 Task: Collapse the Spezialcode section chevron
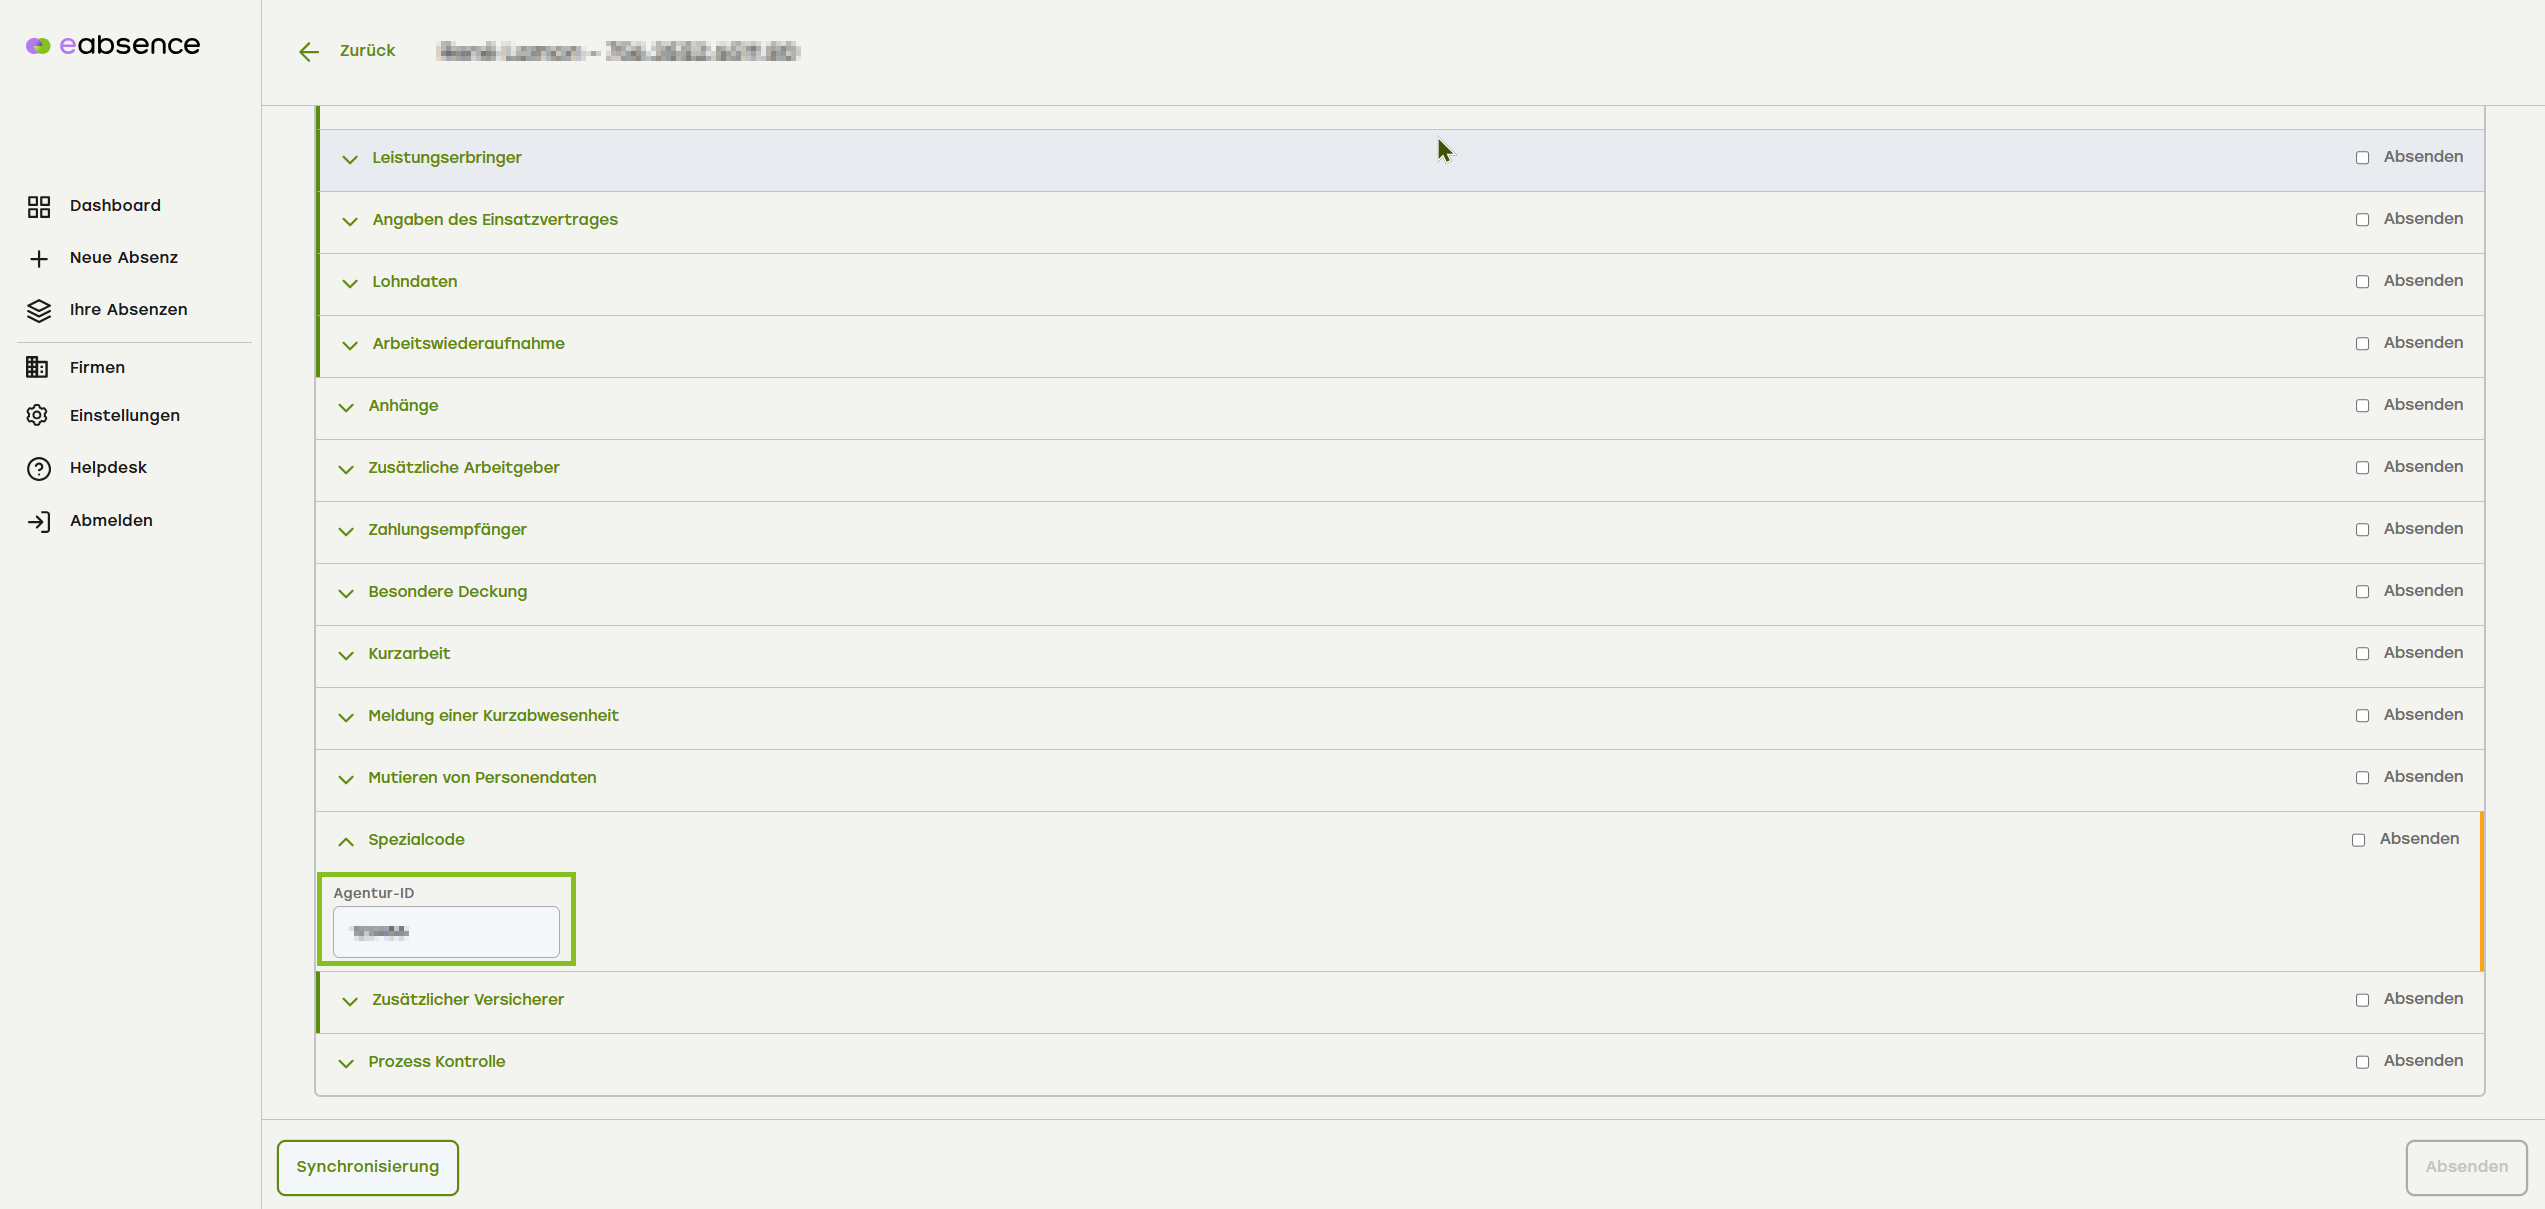pyautogui.click(x=346, y=841)
